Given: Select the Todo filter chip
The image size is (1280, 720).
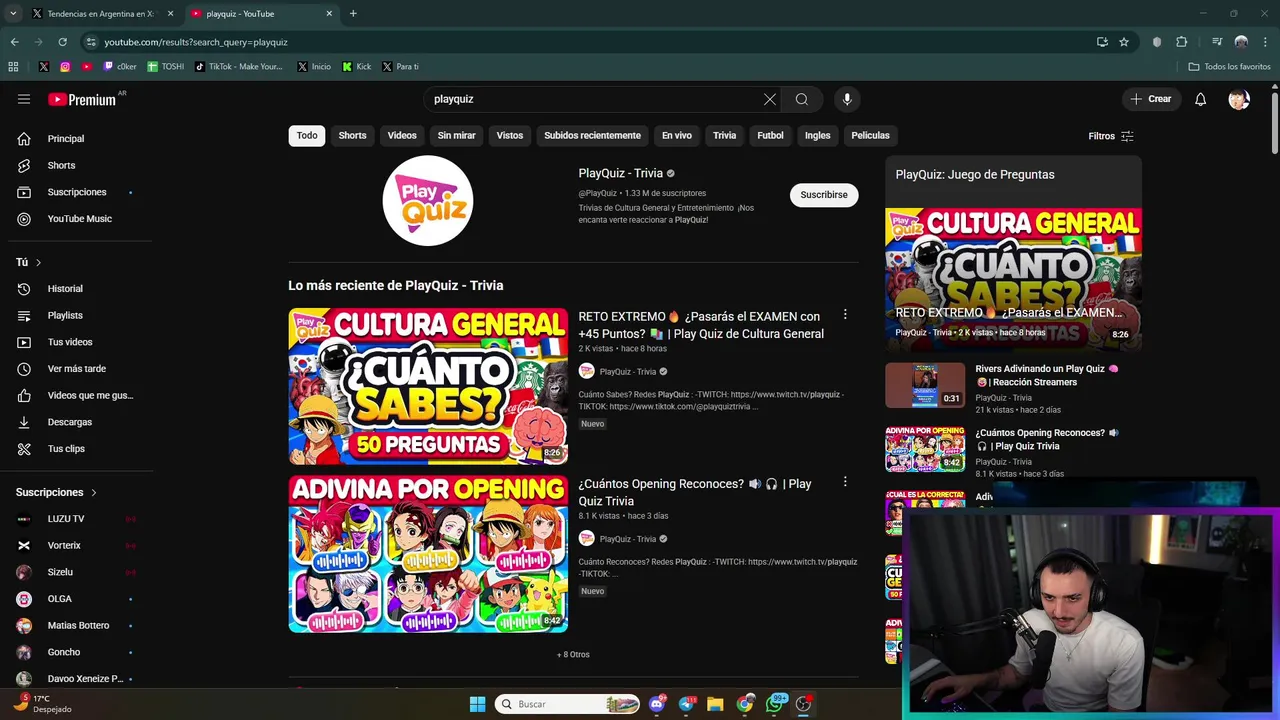Looking at the screenshot, I should pyautogui.click(x=307, y=135).
